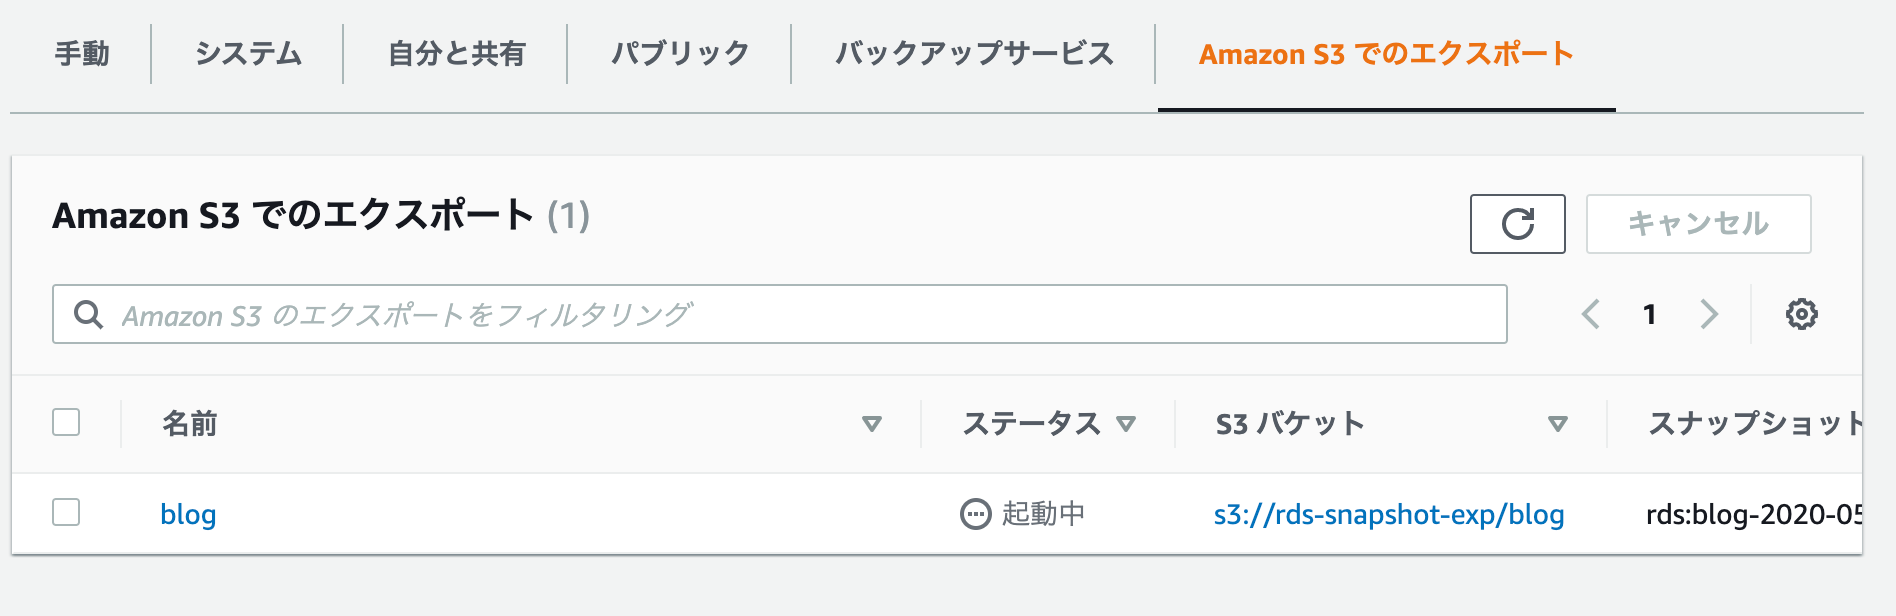Sort by ステータス column arrow
Viewport: 1896px width, 616px height.
[x=1126, y=424]
